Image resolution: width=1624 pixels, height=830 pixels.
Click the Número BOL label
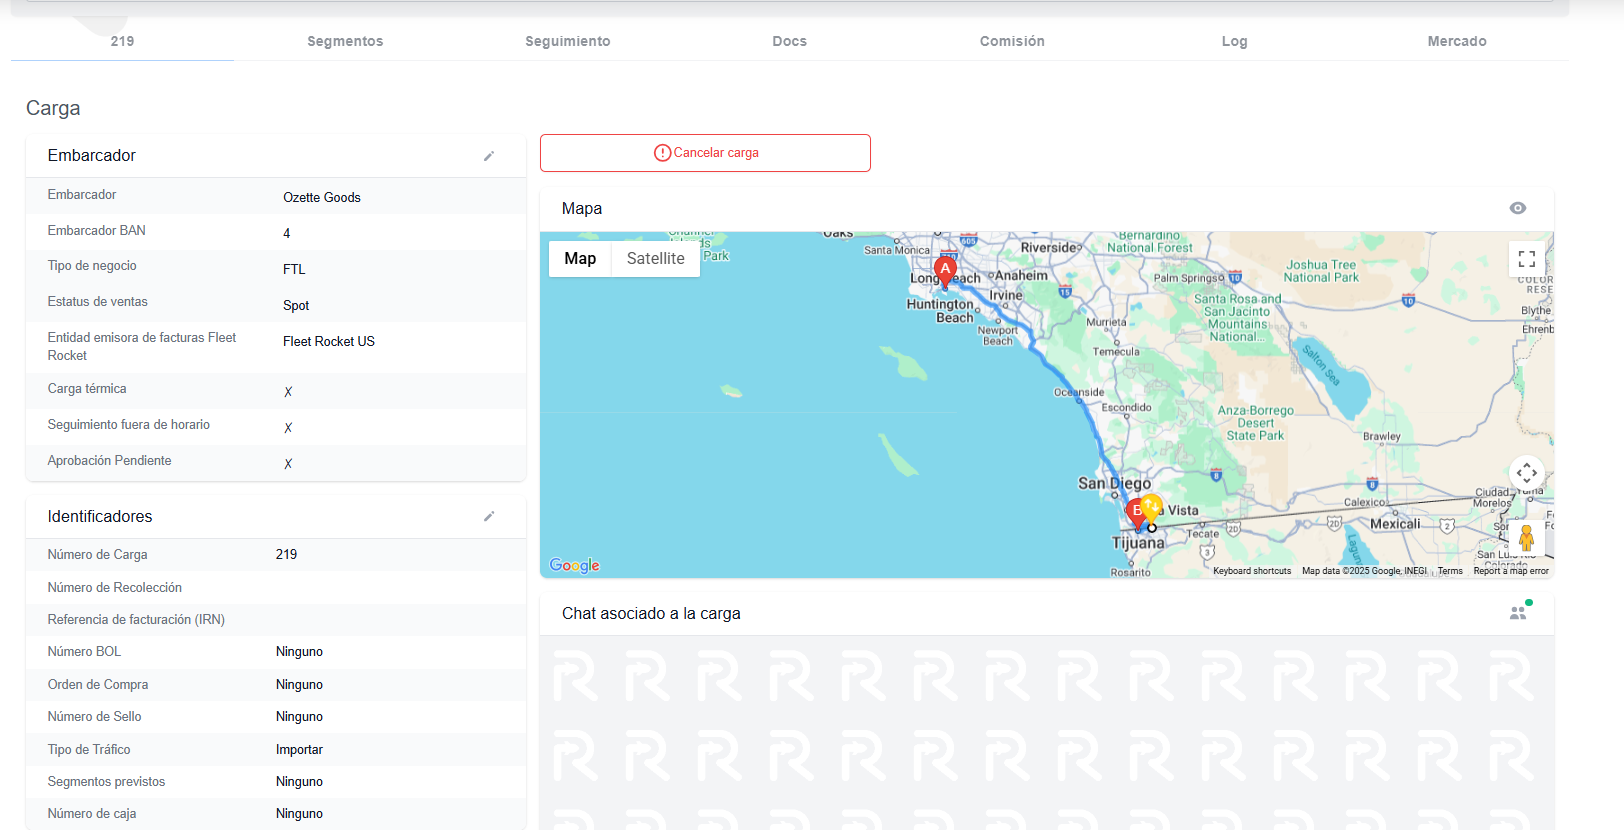(84, 652)
